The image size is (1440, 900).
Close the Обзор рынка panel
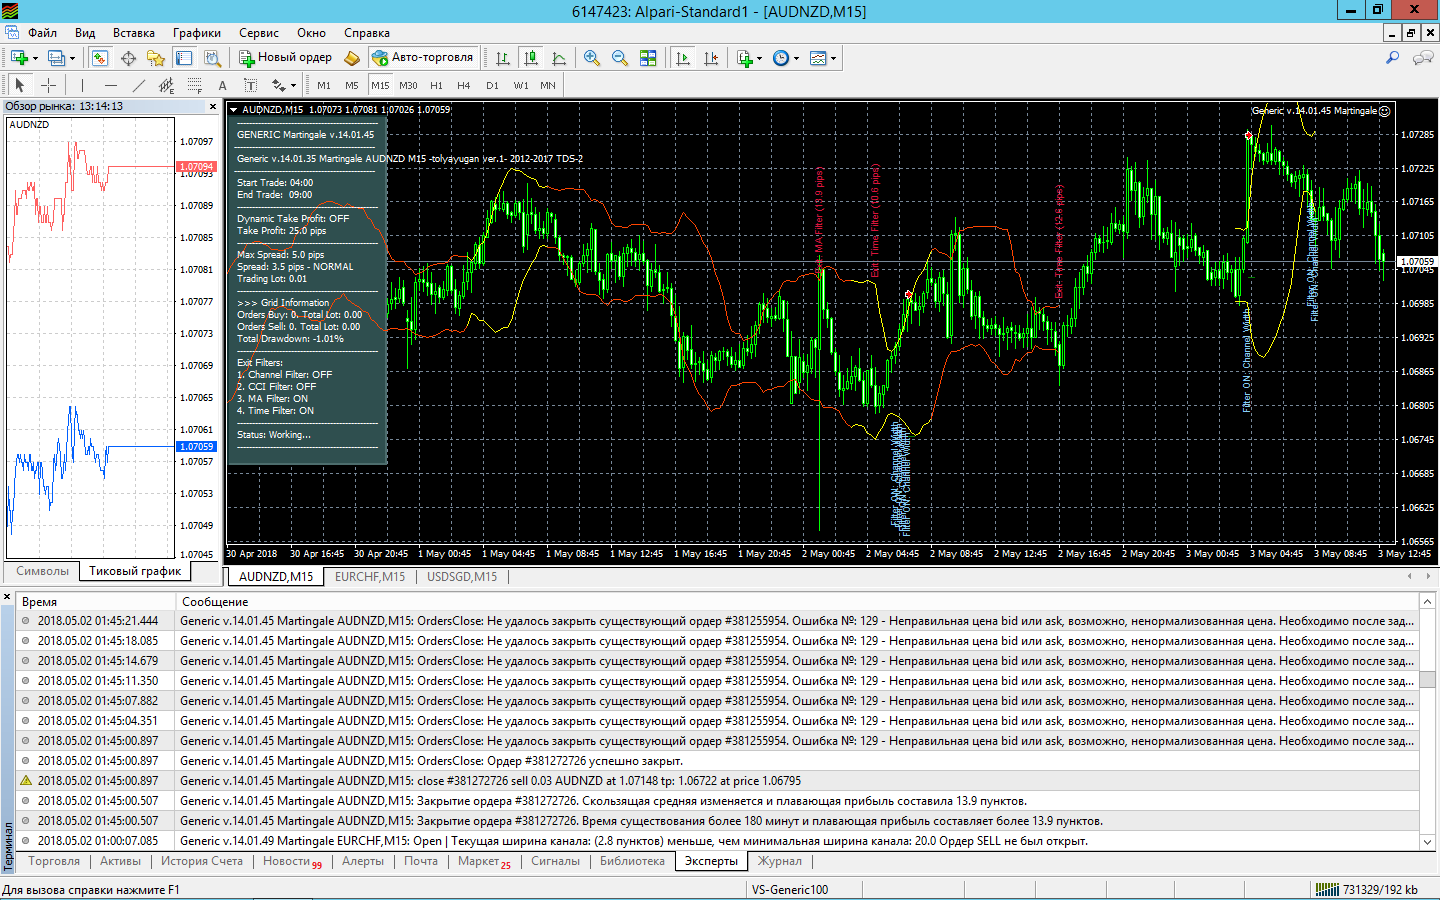click(213, 106)
